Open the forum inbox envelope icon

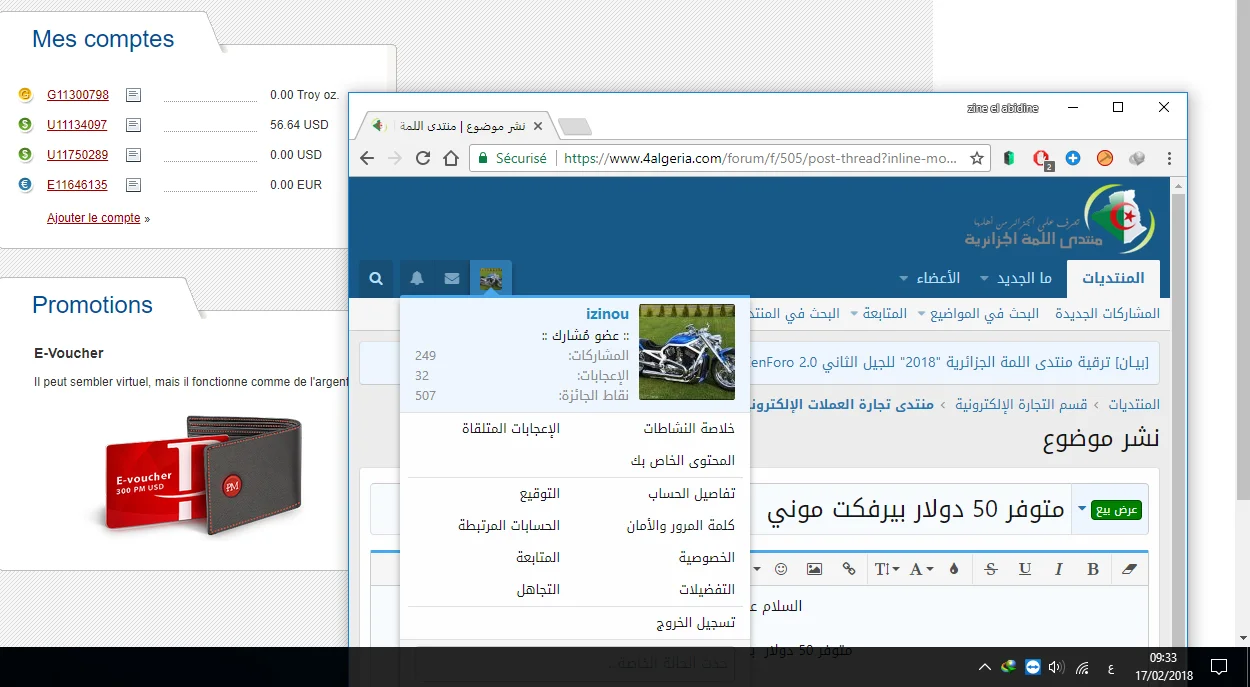452,279
